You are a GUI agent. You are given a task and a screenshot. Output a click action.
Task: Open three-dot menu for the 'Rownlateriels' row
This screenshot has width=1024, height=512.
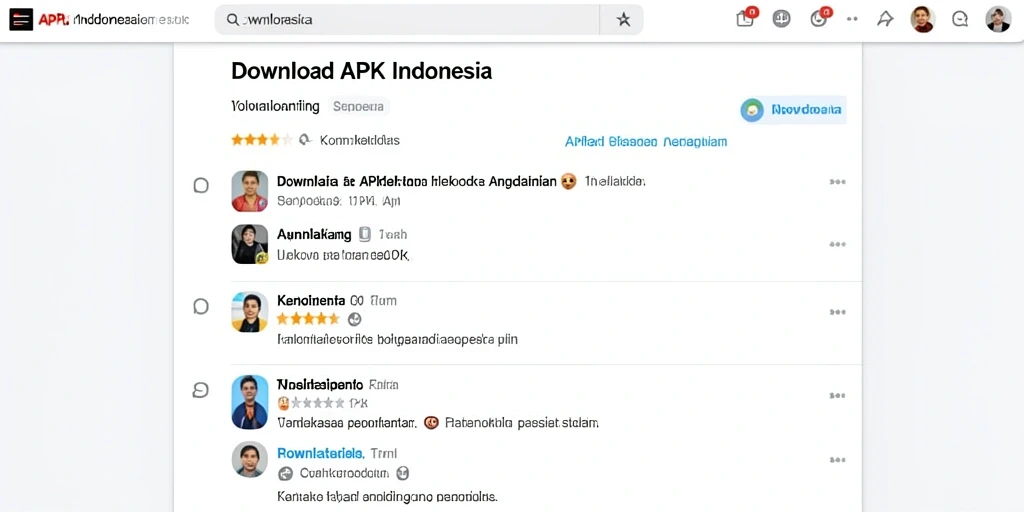point(837,460)
